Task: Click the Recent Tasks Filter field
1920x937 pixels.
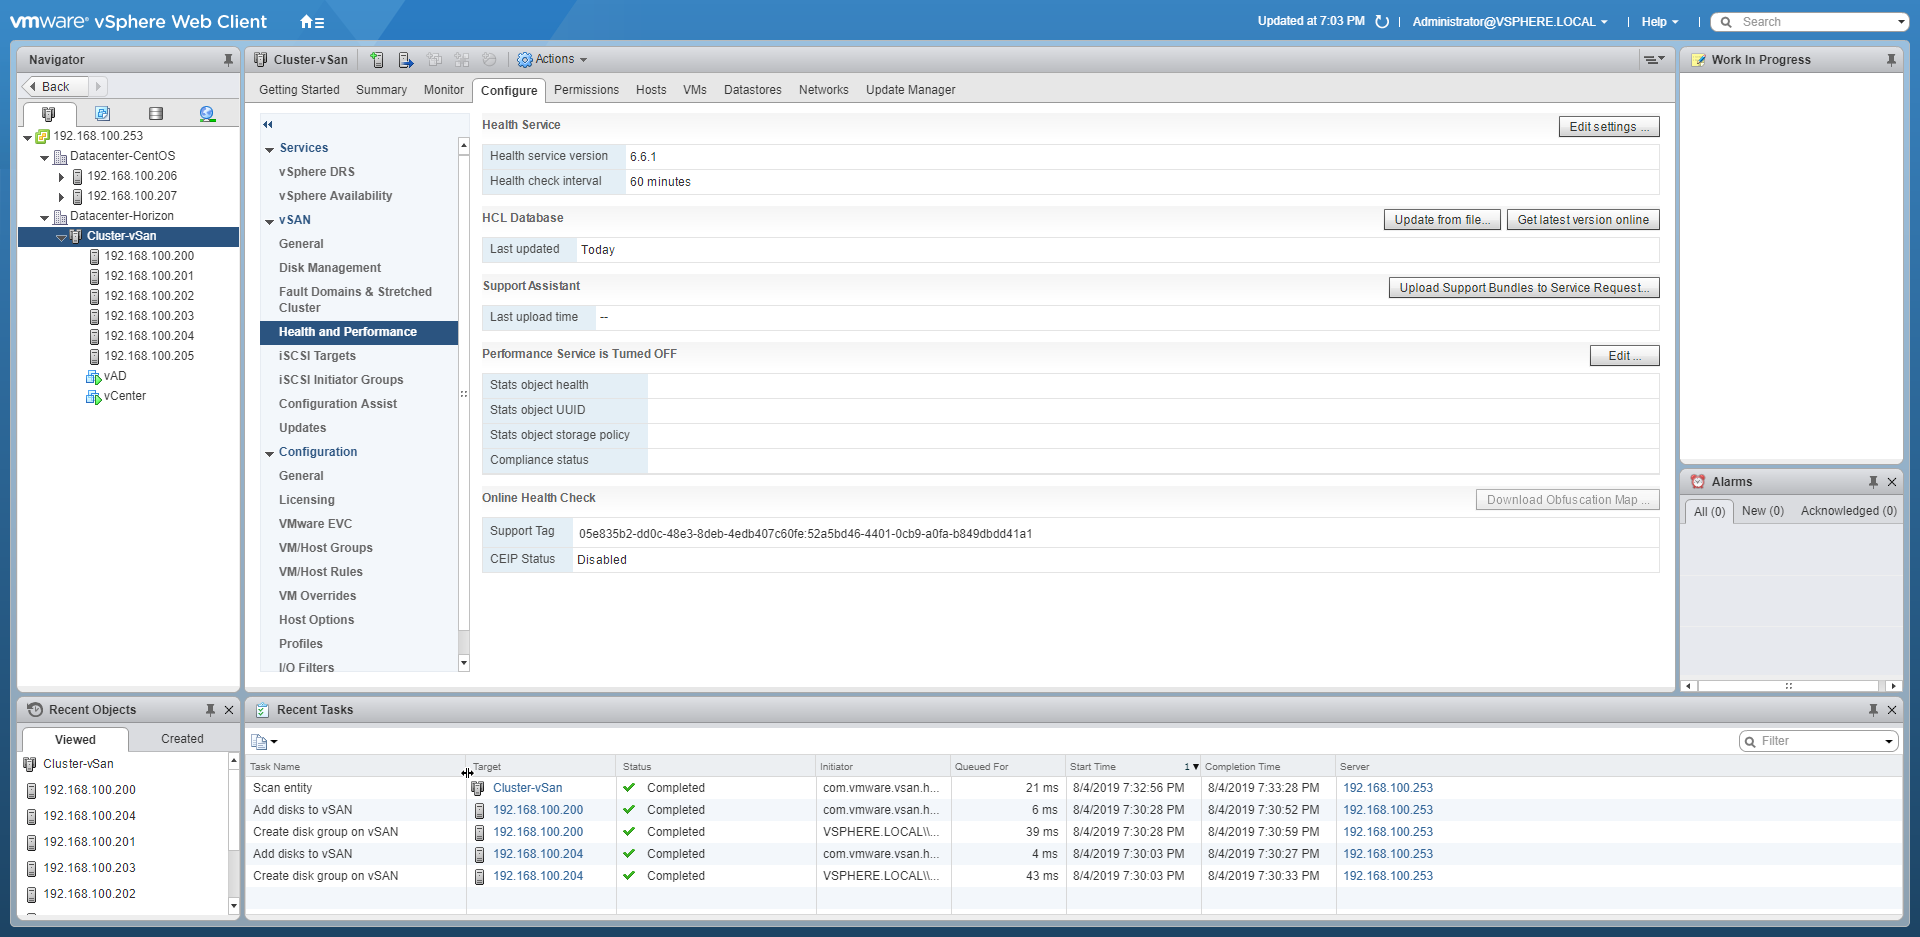Action: (1818, 741)
